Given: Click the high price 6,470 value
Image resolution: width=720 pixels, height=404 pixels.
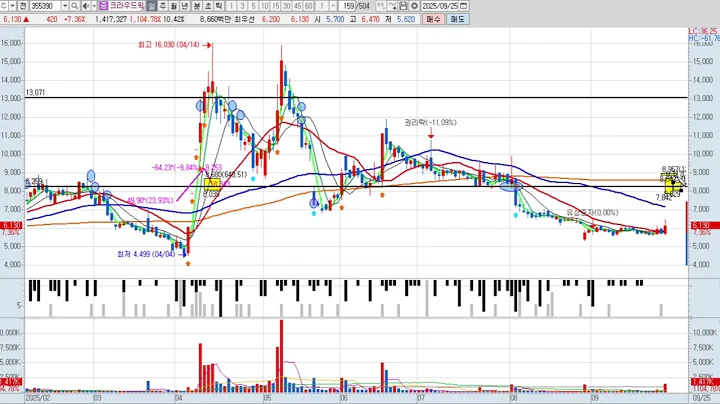Looking at the screenshot, I should point(370,19).
